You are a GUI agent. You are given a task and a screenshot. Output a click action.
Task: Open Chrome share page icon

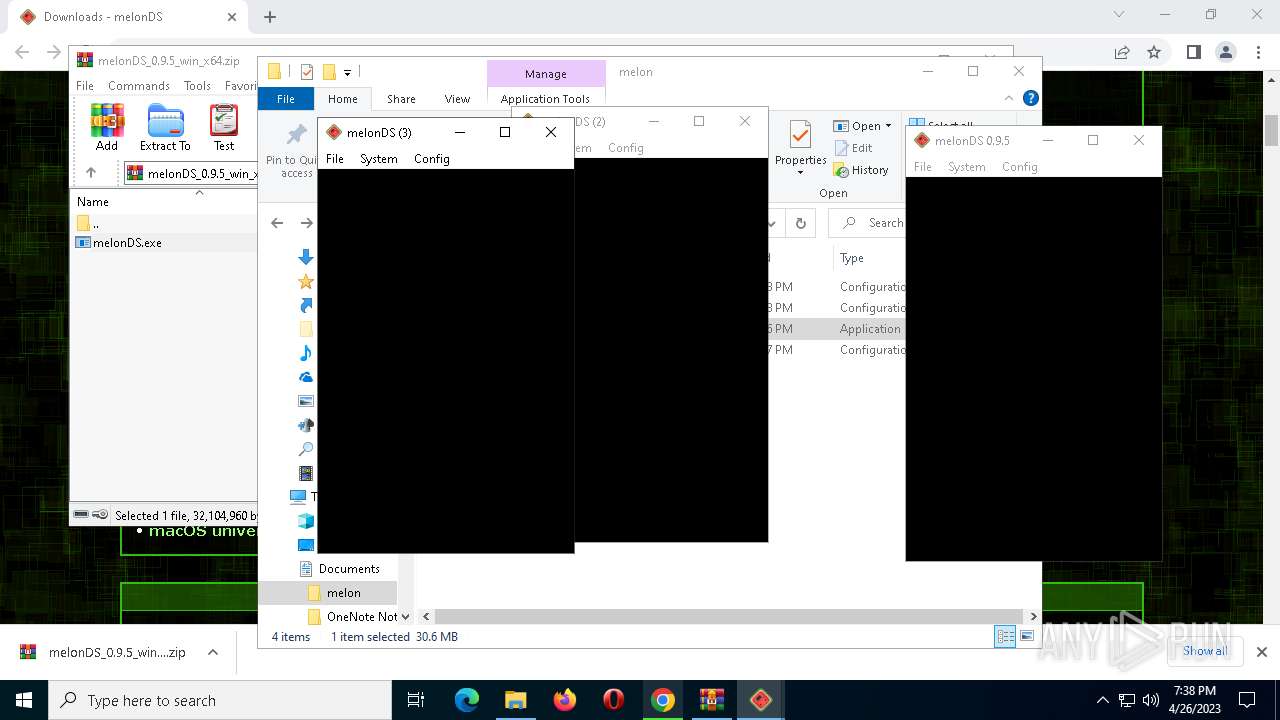coord(1122,52)
